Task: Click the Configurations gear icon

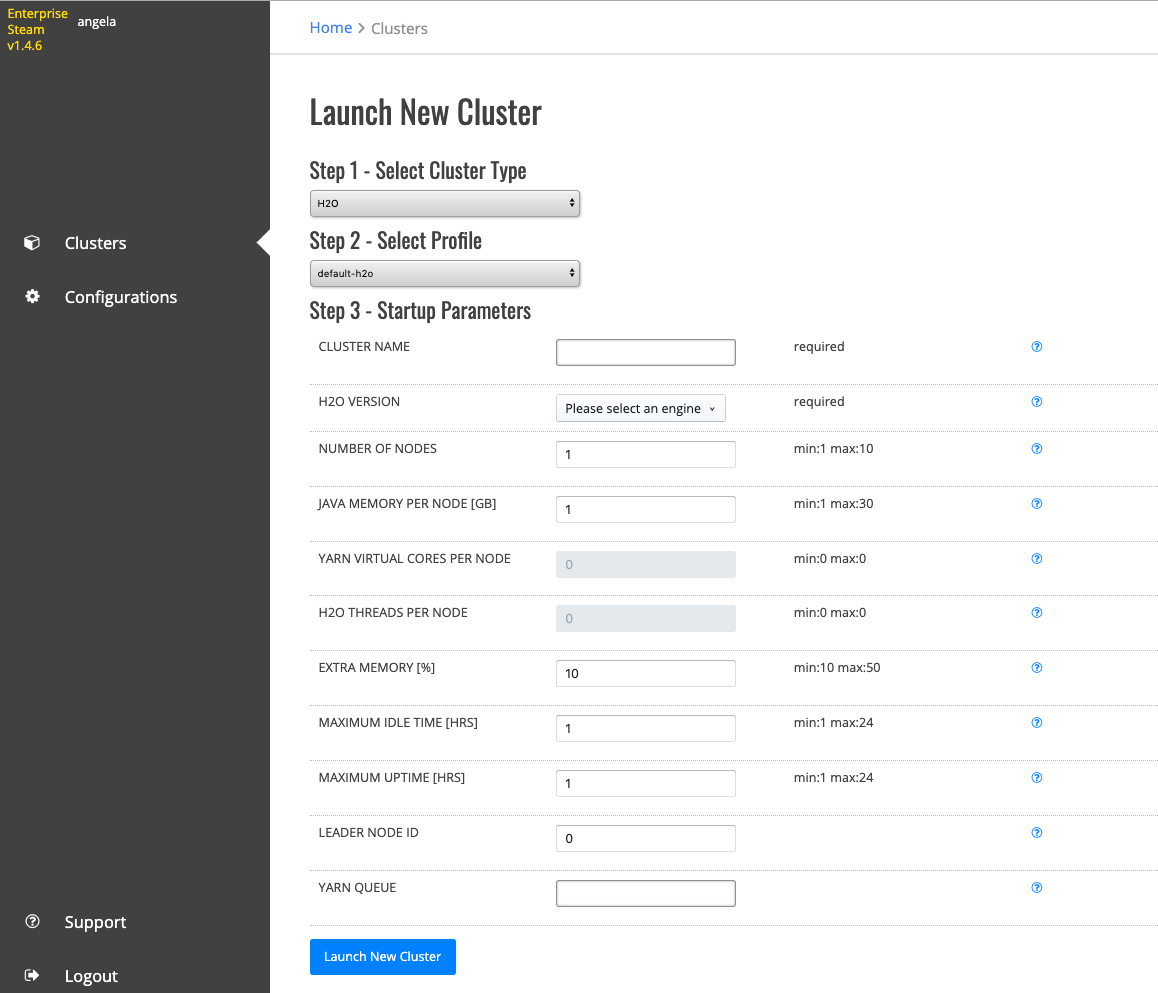Action: click(x=32, y=297)
